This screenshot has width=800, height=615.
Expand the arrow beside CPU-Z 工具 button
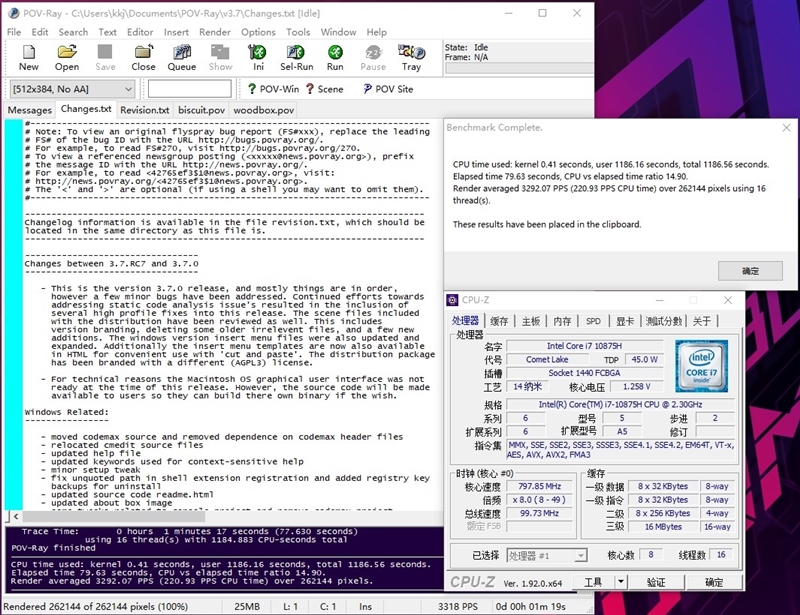[621, 582]
